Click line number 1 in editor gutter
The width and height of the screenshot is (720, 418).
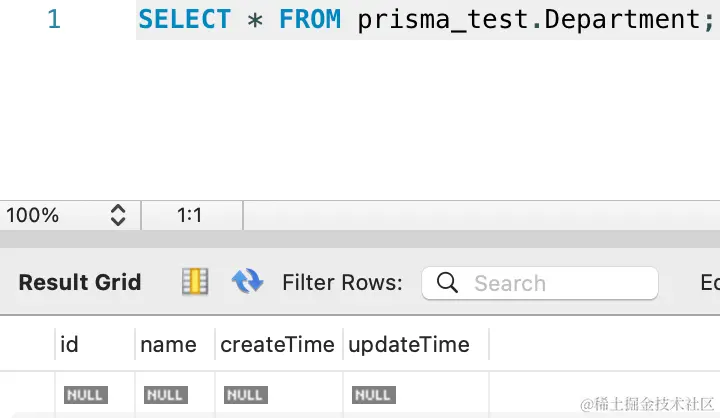click(x=54, y=19)
